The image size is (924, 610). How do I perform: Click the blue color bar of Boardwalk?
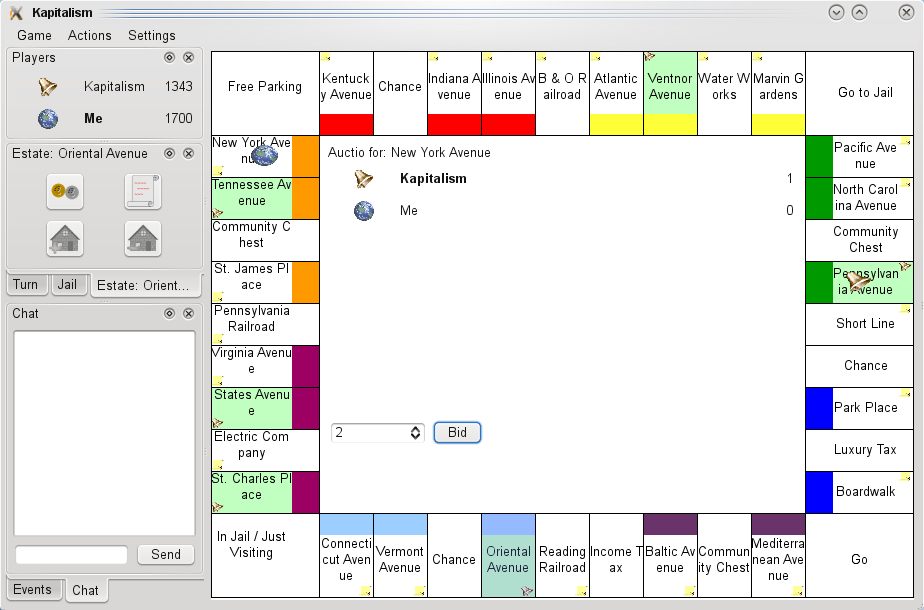click(819, 492)
